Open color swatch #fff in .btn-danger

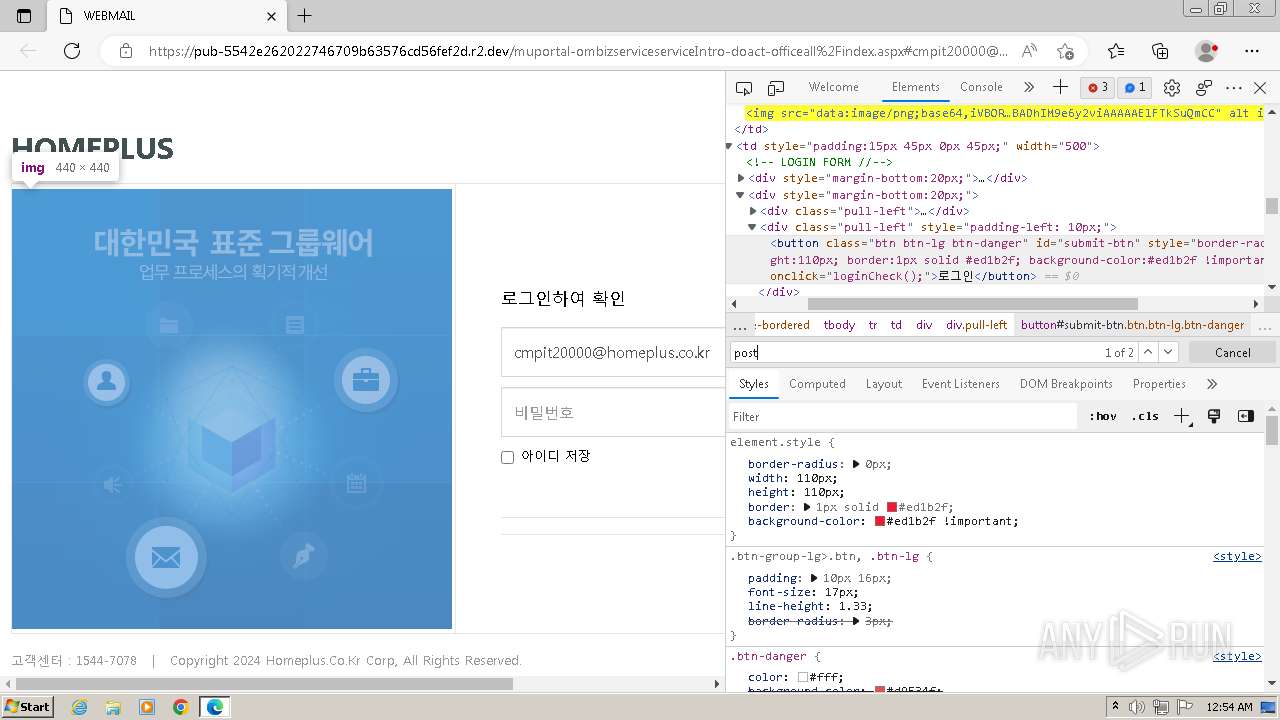[x=802, y=677]
